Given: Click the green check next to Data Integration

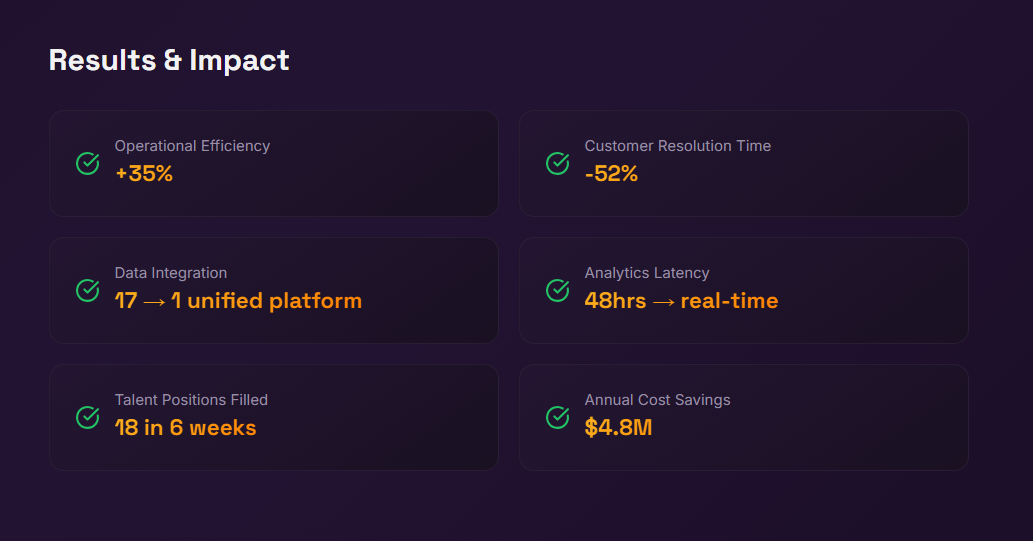Looking at the screenshot, I should pos(88,290).
